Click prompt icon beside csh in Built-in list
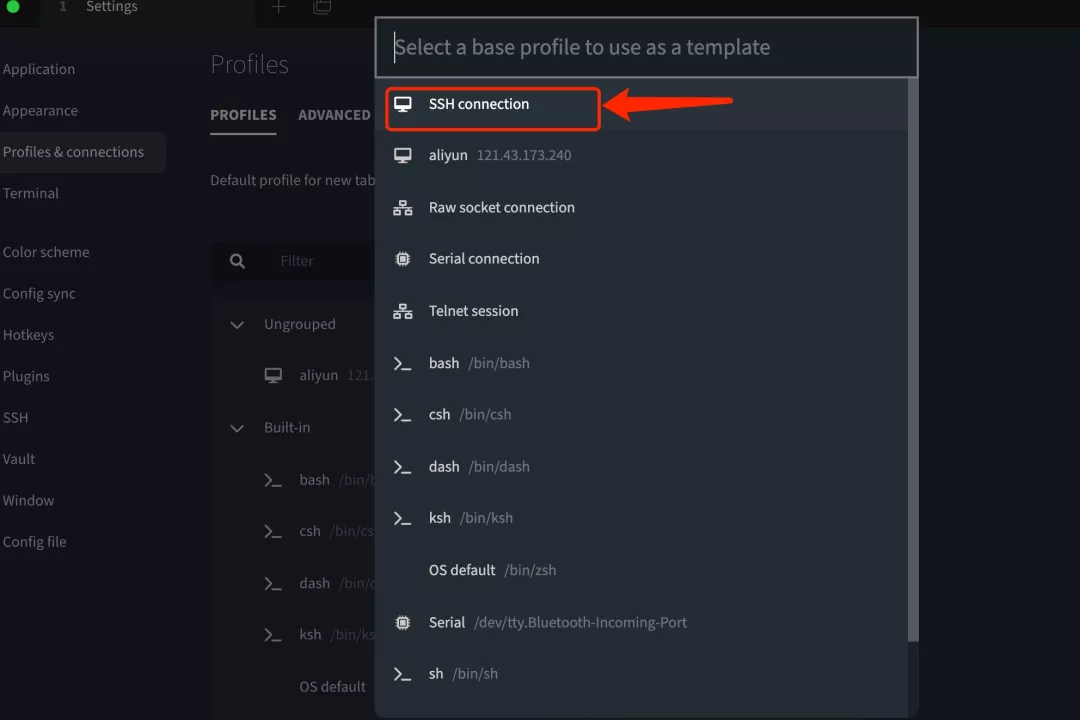1080x720 pixels. (x=273, y=532)
